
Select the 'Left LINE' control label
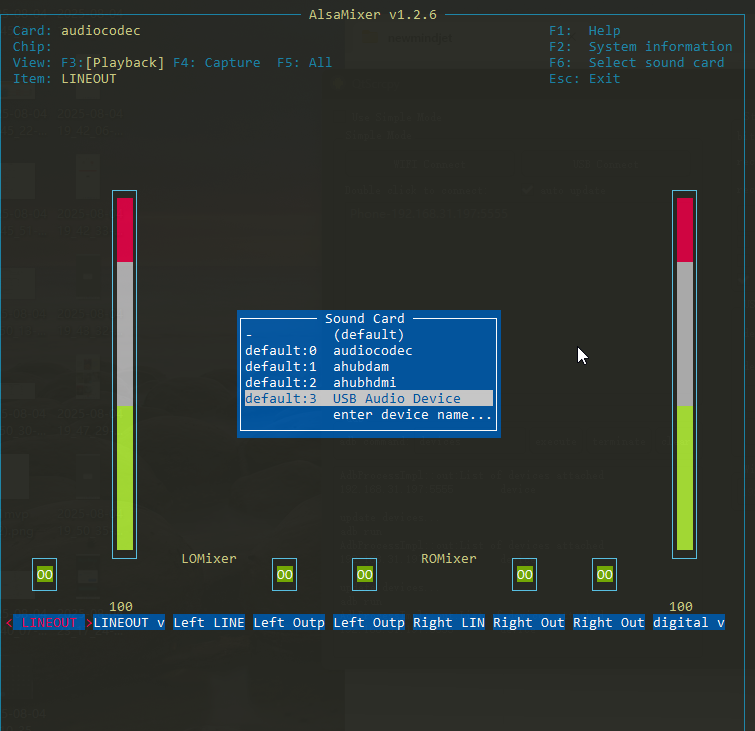(209, 622)
